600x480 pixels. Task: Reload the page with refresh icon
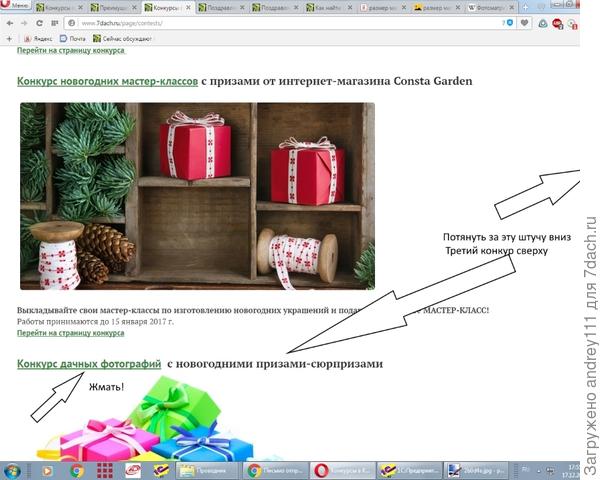coord(39,22)
